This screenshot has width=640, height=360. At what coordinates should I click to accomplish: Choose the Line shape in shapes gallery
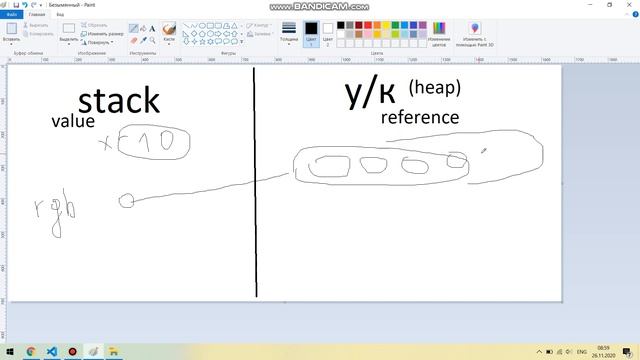186,26
